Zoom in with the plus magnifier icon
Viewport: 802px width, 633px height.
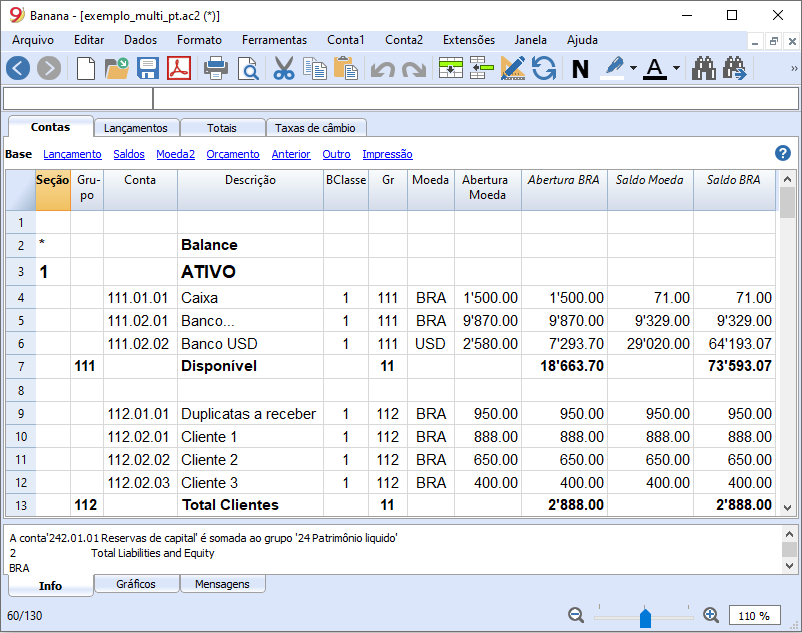pyautogui.click(x=711, y=615)
